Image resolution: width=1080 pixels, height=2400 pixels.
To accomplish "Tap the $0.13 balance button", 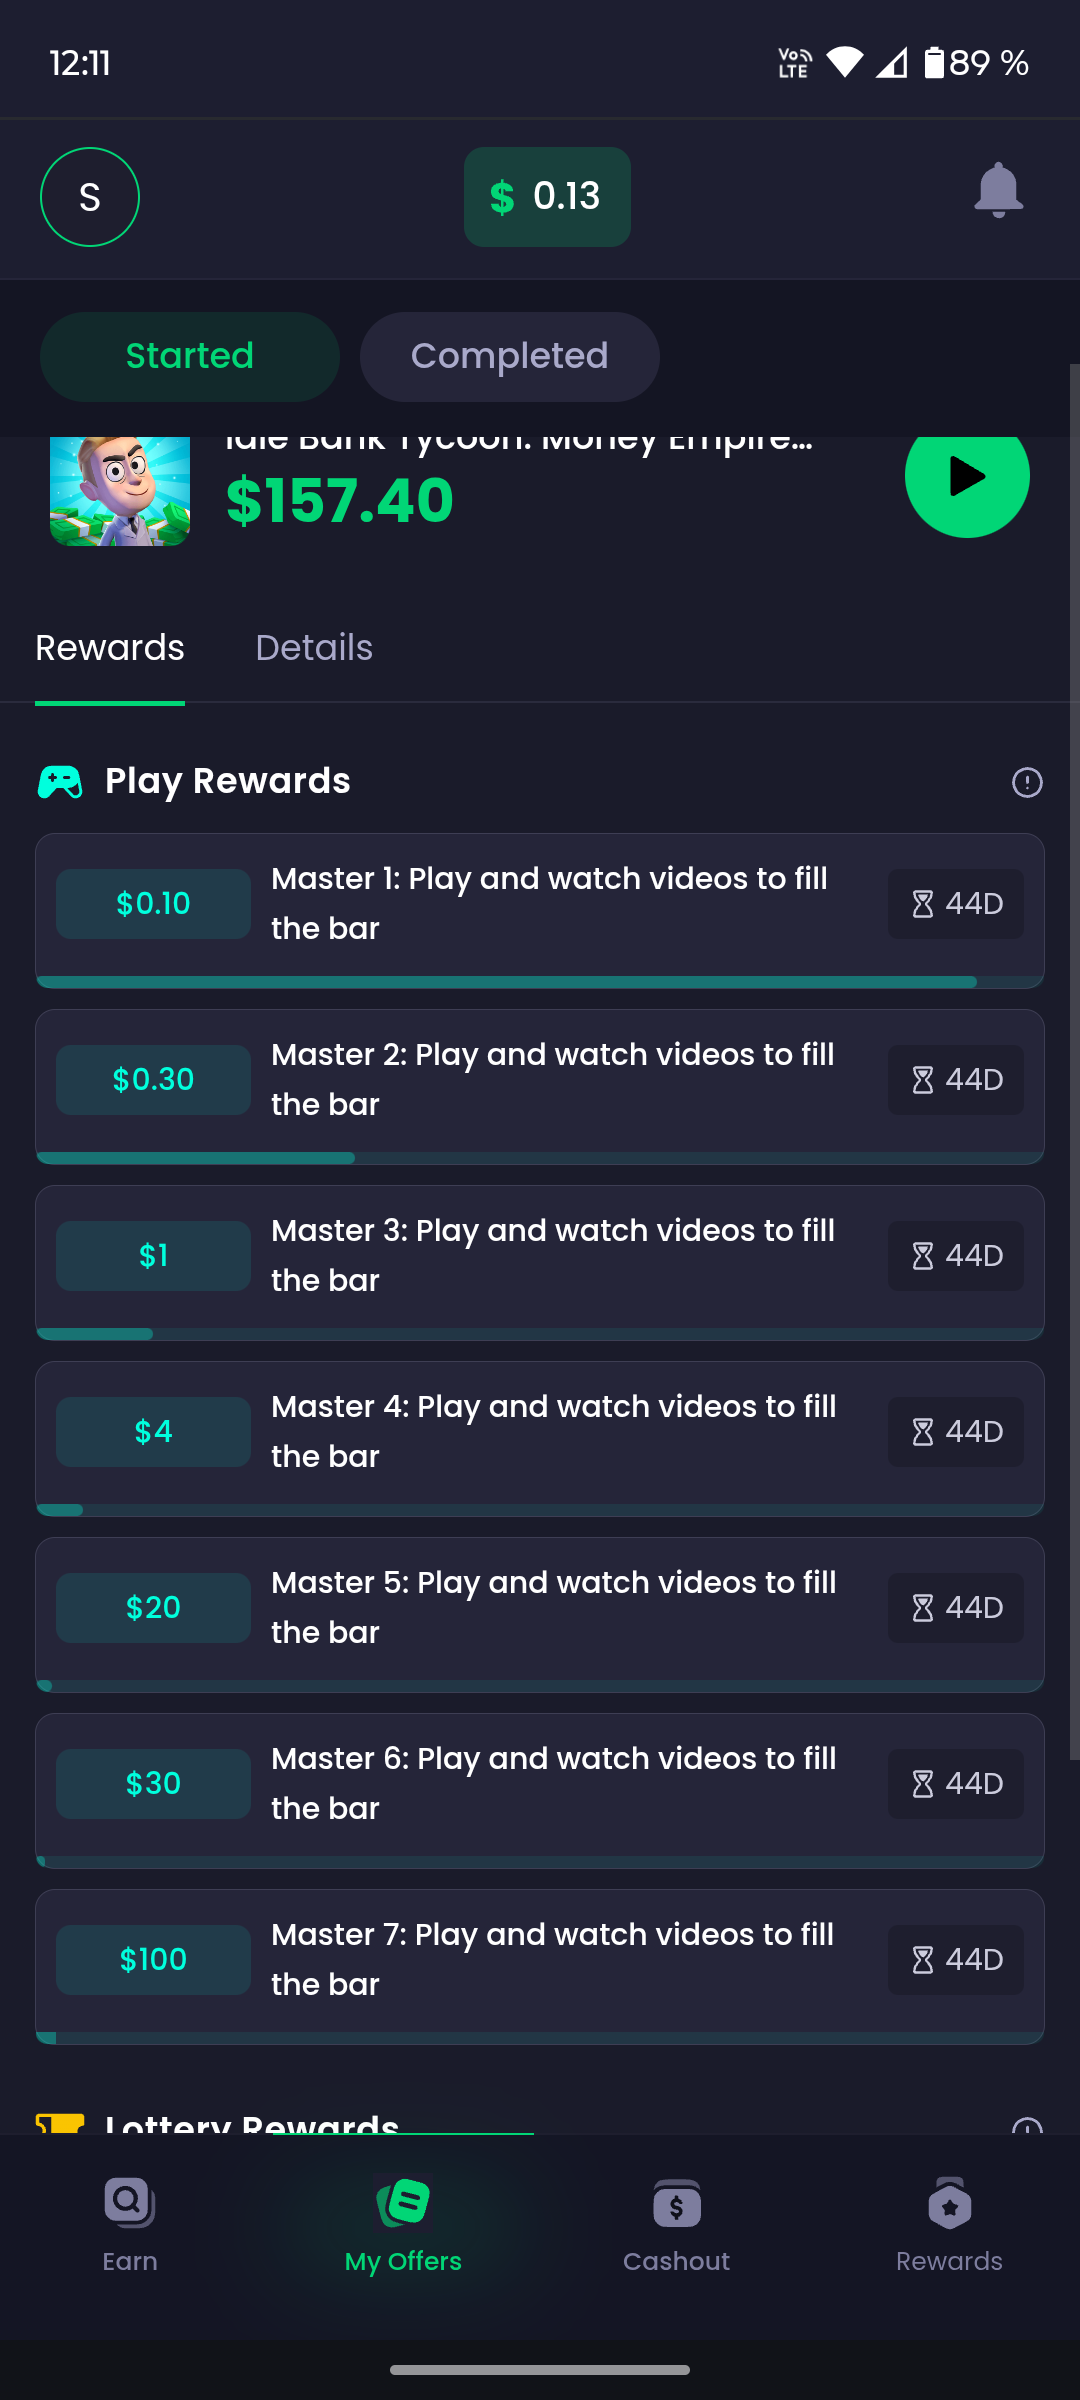I will point(547,197).
